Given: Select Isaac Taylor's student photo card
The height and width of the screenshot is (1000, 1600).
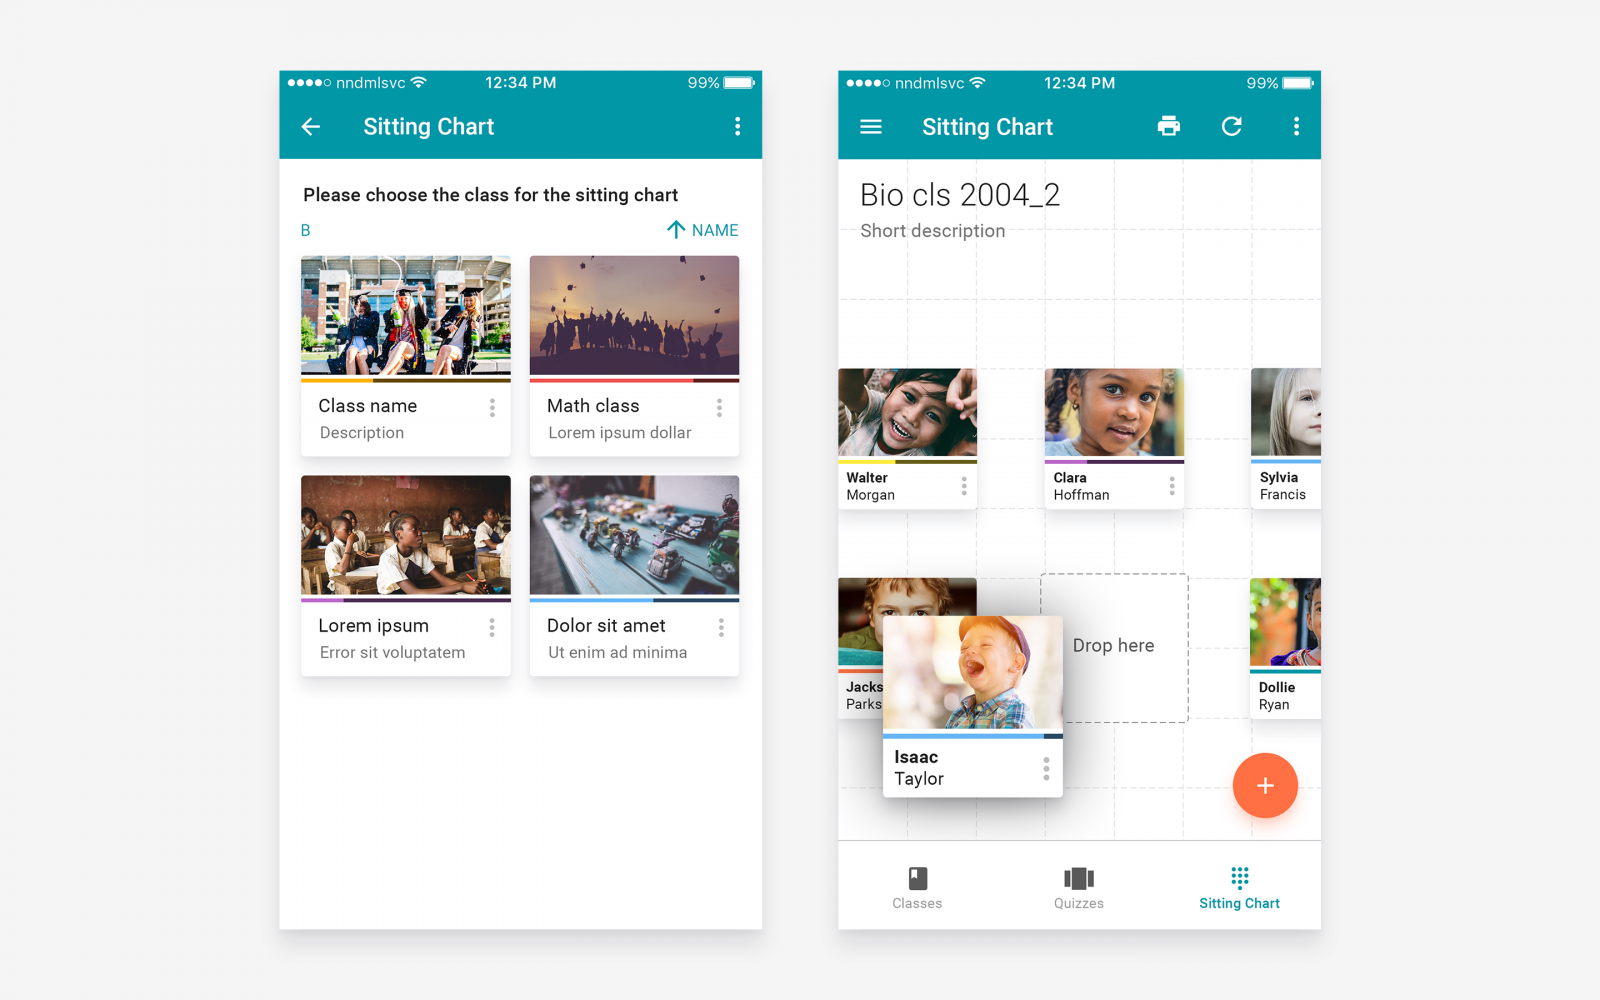Looking at the screenshot, I should click(972, 673).
